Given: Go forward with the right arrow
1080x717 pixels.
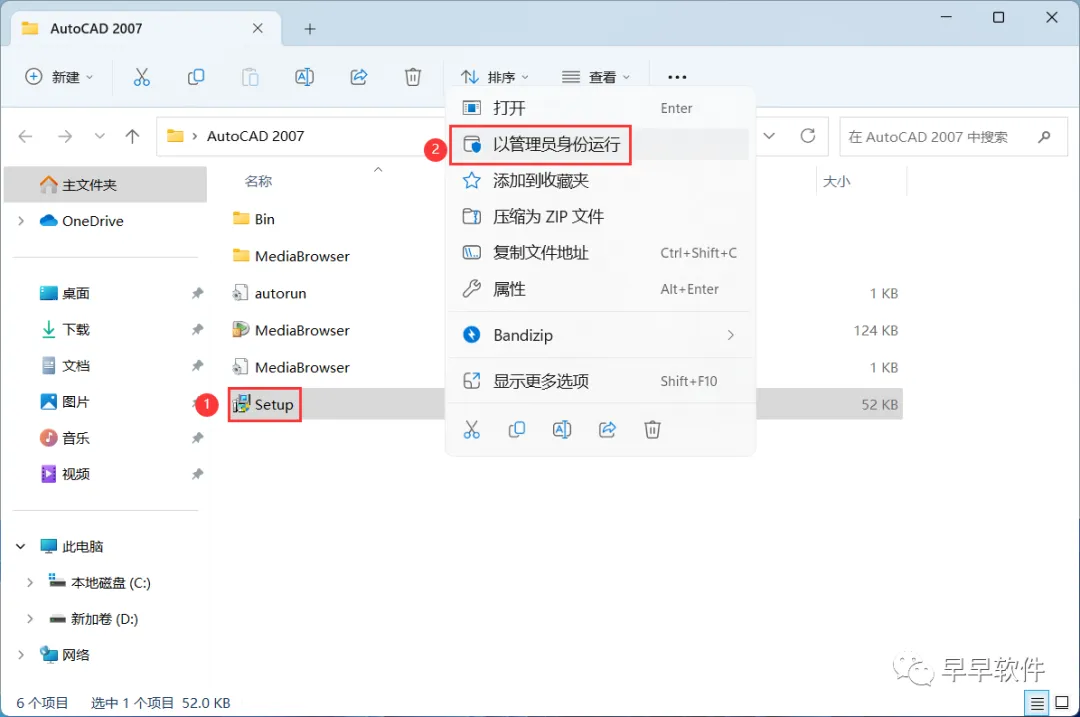Looking at the screenshot, I should coord(65,136).
